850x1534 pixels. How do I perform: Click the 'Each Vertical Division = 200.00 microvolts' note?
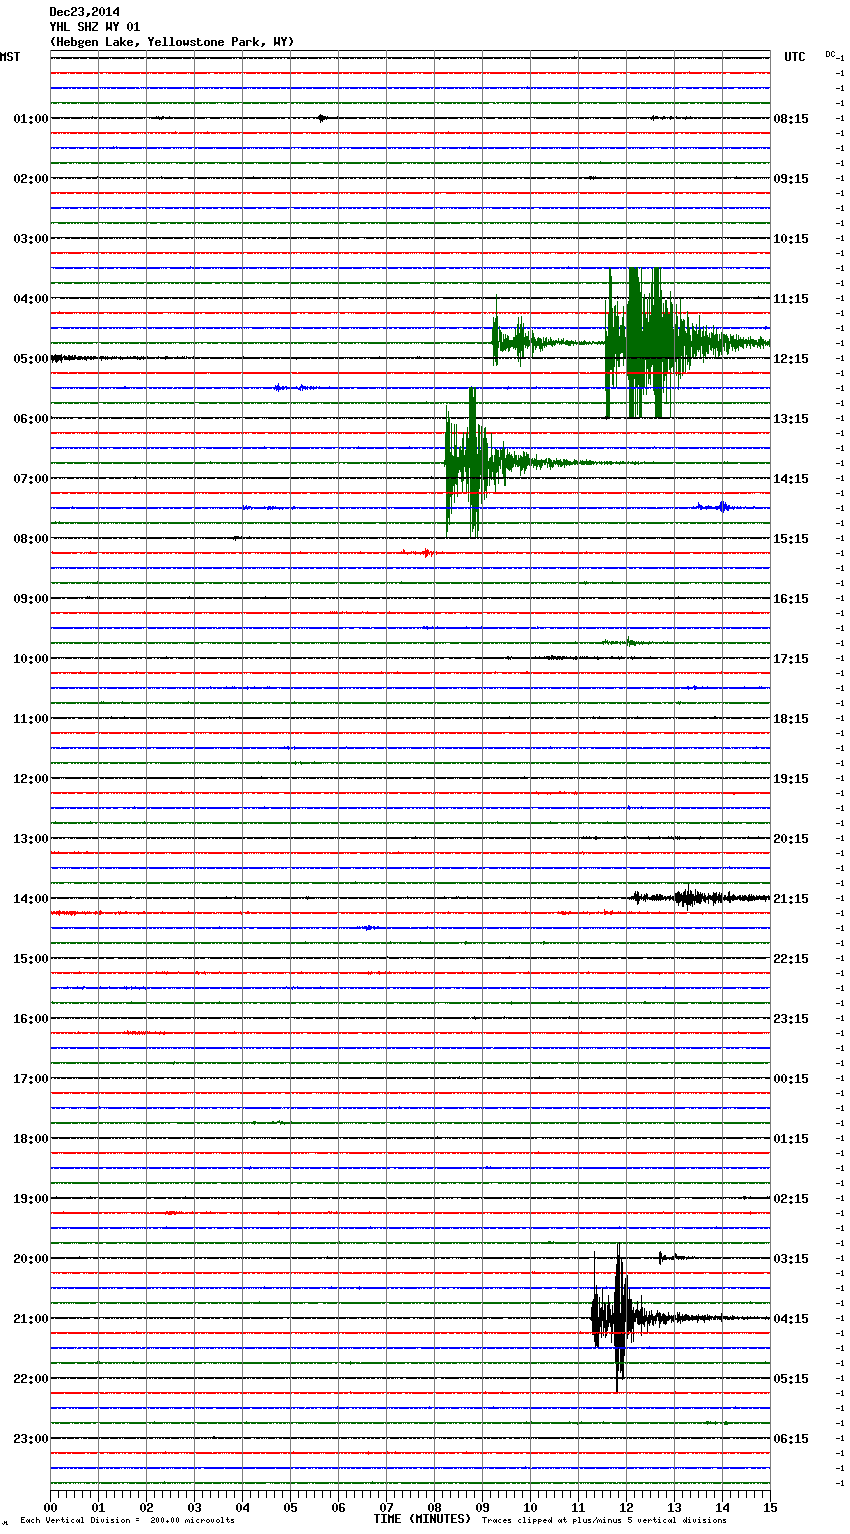[x=127, y=1521]
